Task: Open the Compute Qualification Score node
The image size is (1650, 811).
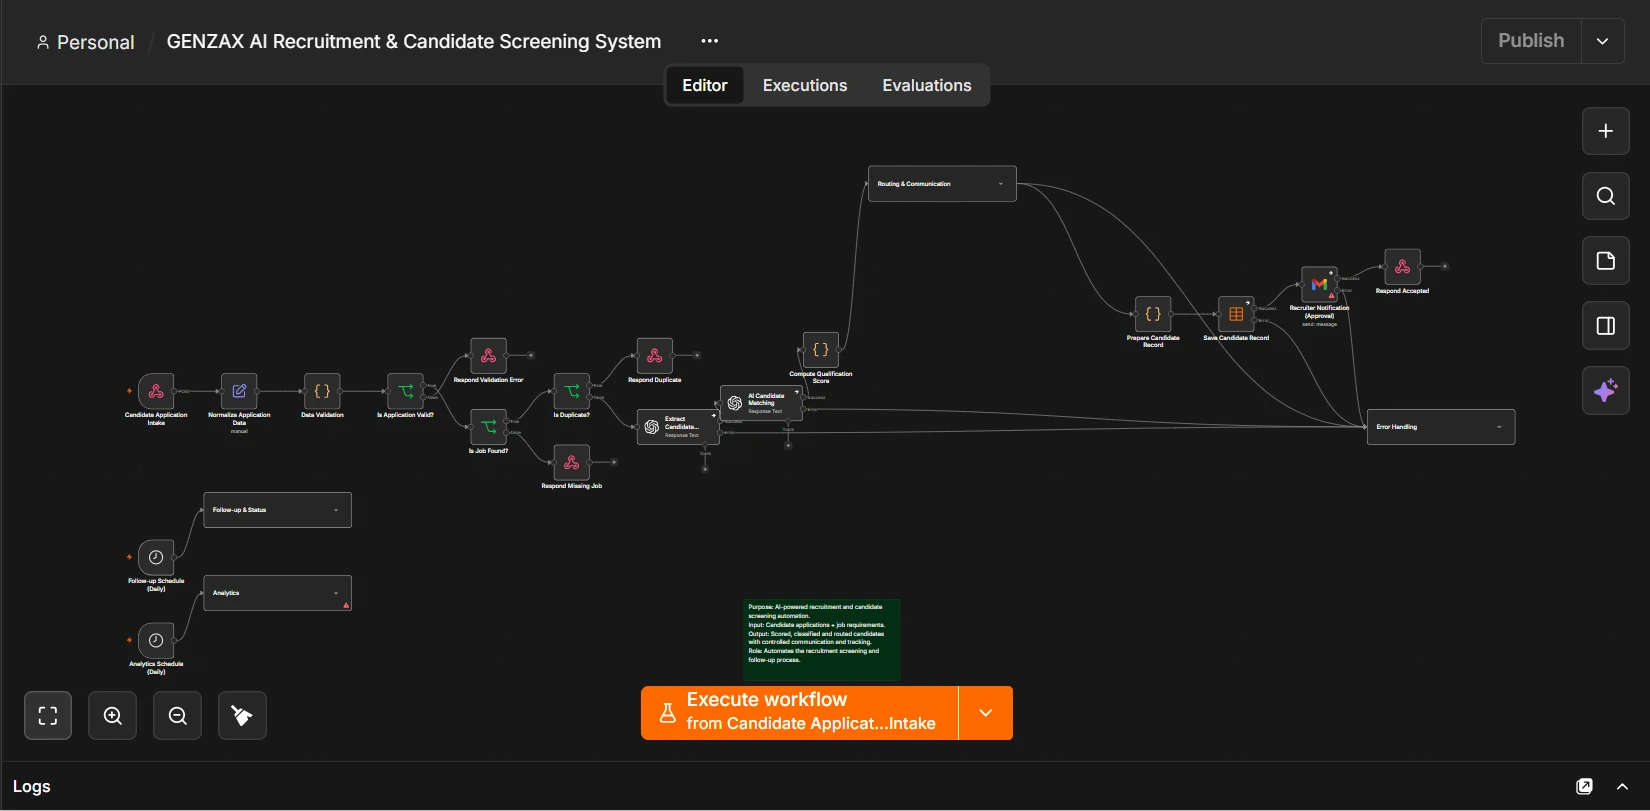Action: click(x=820, y=350)
